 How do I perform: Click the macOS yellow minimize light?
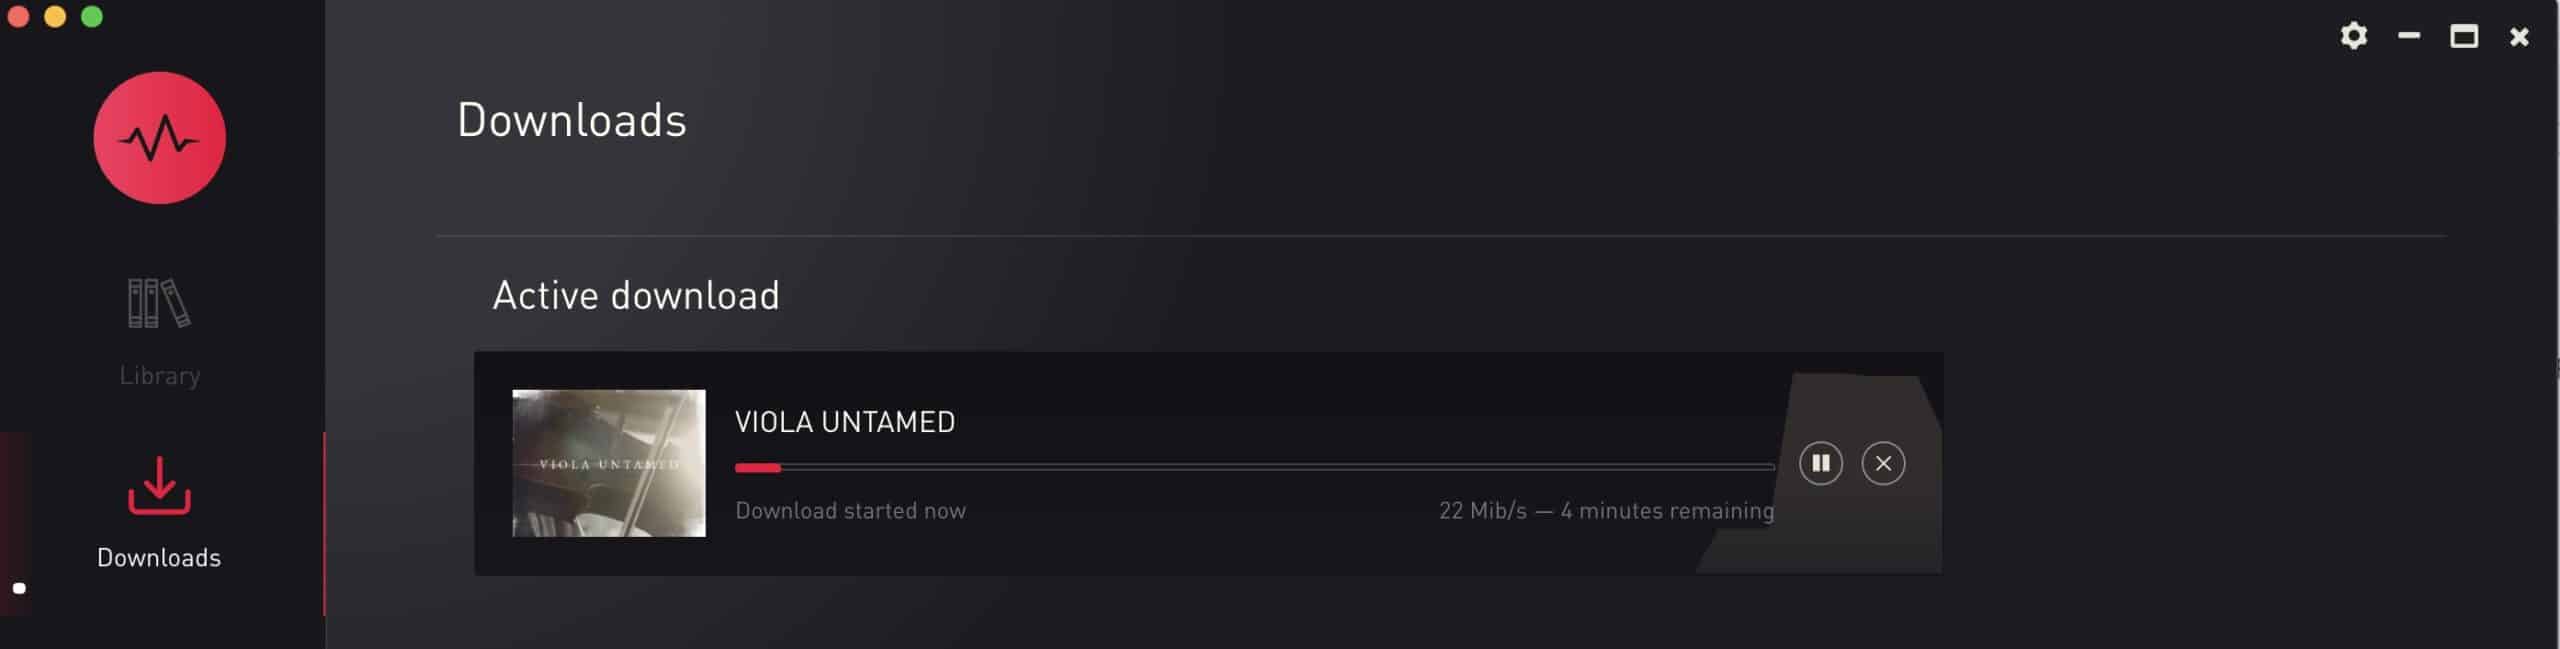click(55, 16)
